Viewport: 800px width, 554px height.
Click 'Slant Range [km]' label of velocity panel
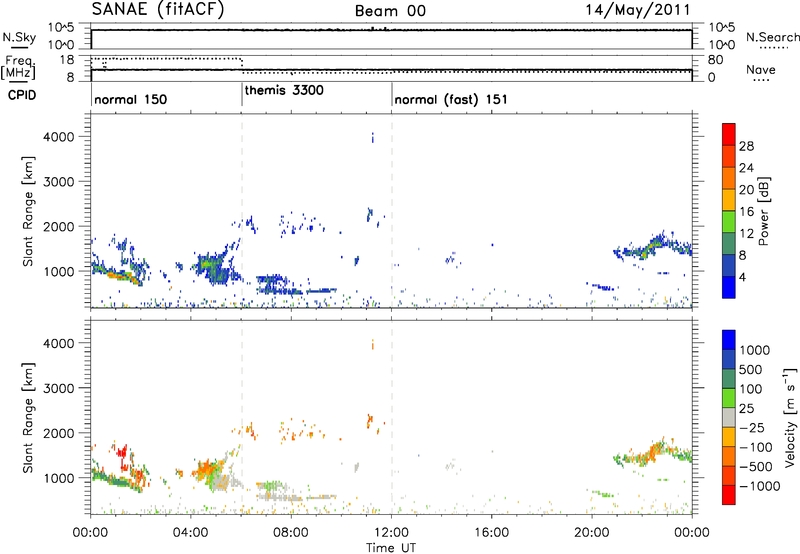point(28,418)
